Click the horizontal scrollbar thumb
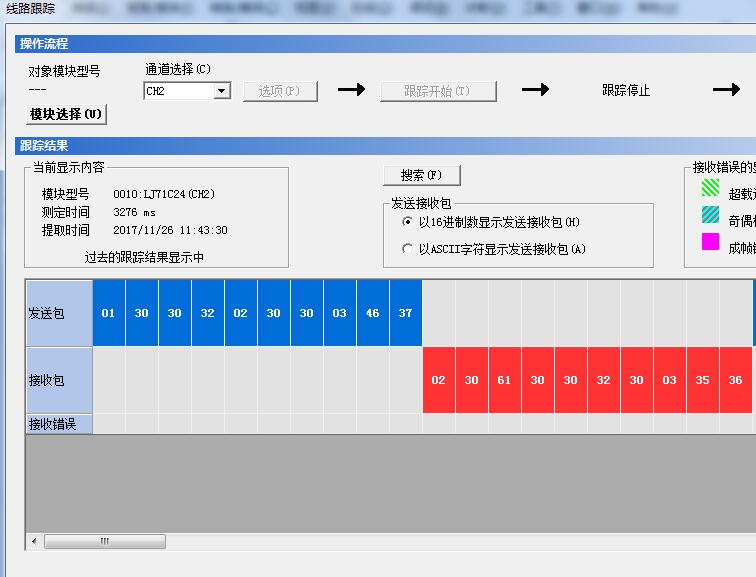This screenshot has width=756, height=577. (x=104, y=541)
